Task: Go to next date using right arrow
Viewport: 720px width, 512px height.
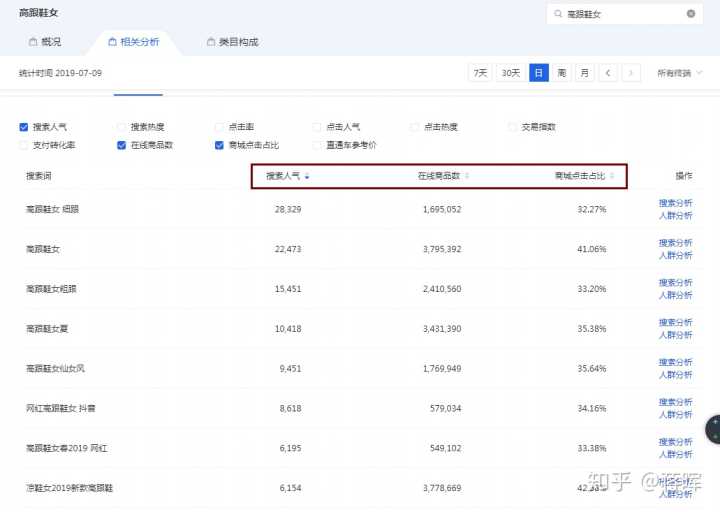Action: 630,73
